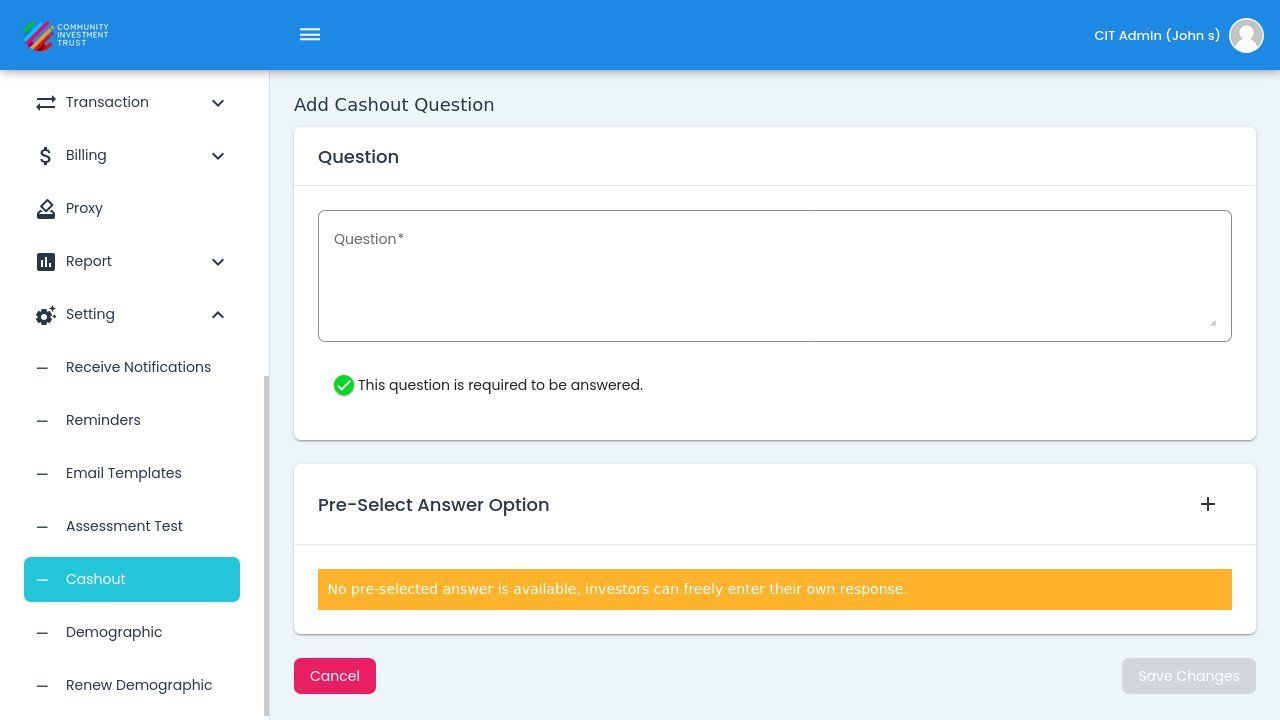Click the Setting gear icon
The height and width of the screenshot is (720, 1280).
click(x=46, y=315)
